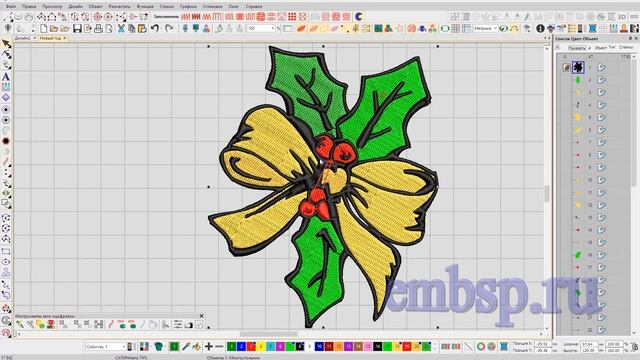Image resolution: width=640 pixels, height=360 pixels.
Task: Pin the Color-Object list panel
Action: coord(630,38)
